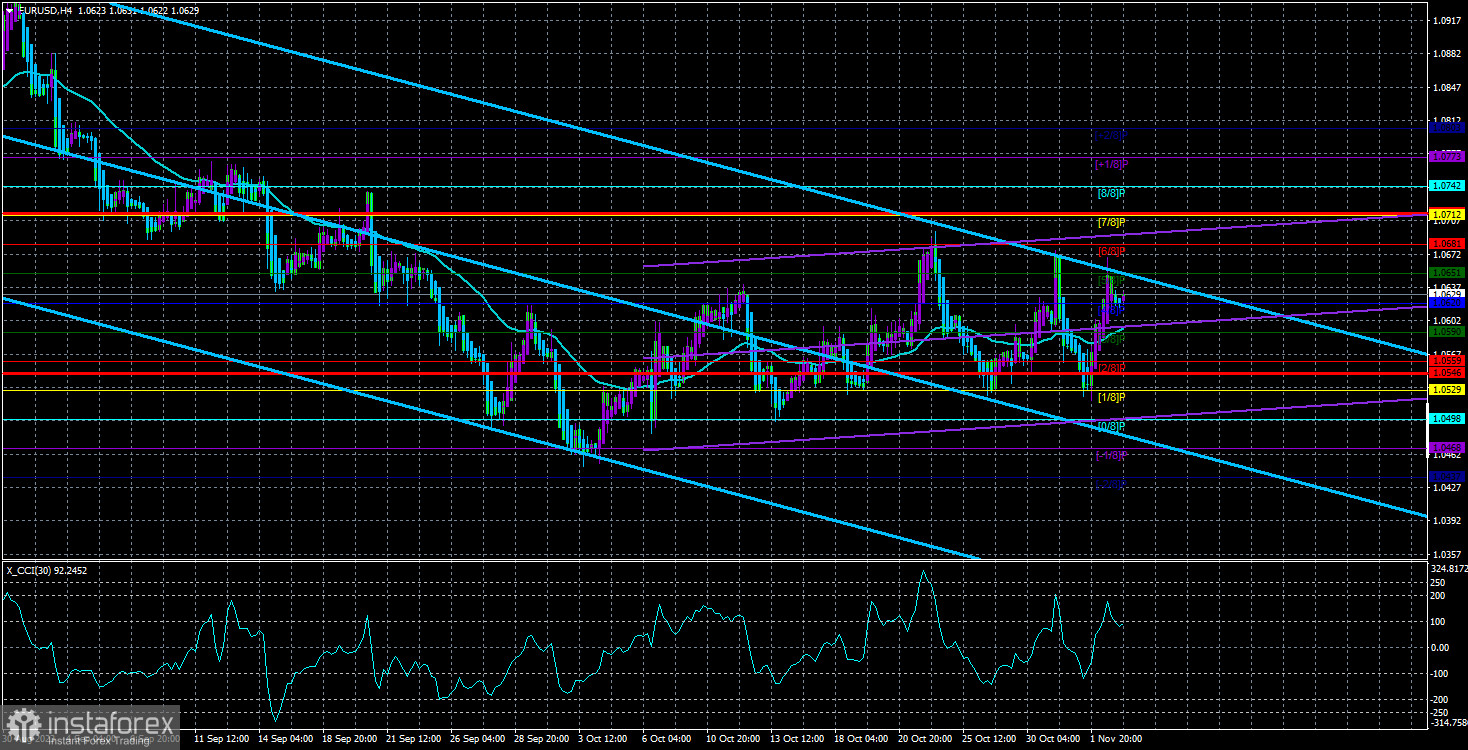Click the 18 Oct 04:00 time axis label
The width and height of the screenshot is (1468, 750).
click(863, 739)
